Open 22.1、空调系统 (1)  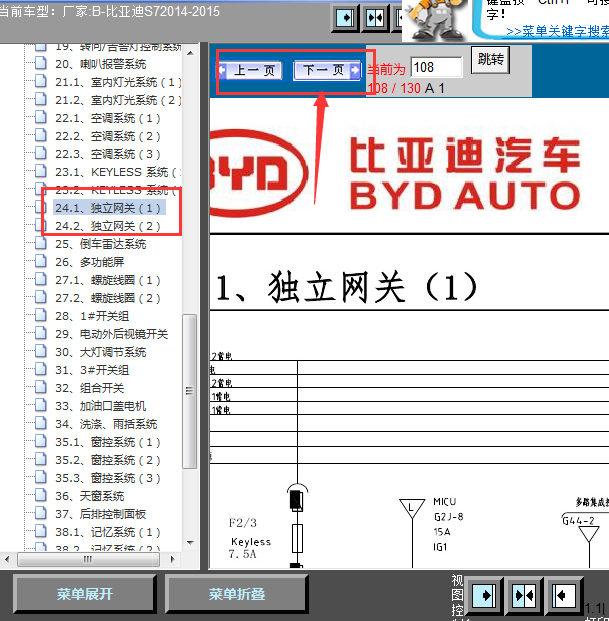(x=108, y=118)
